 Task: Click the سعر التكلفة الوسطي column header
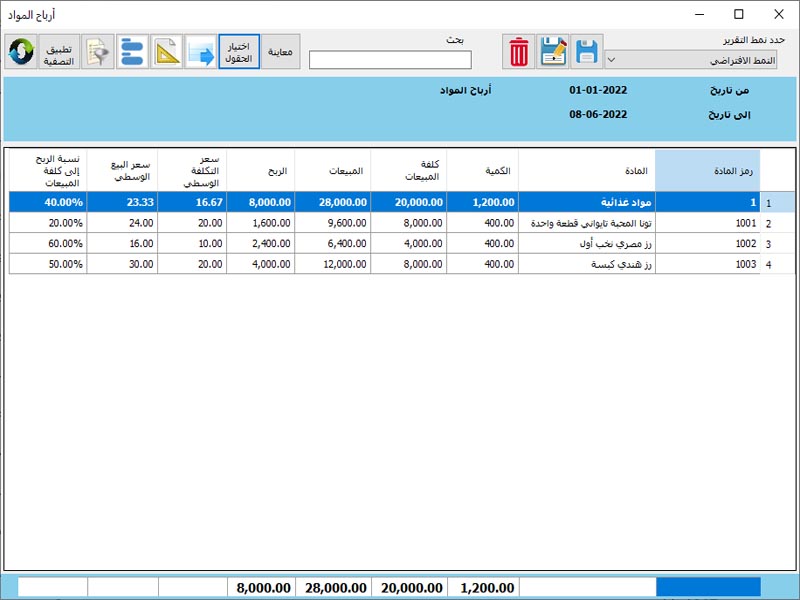click(x=192, y=171)
